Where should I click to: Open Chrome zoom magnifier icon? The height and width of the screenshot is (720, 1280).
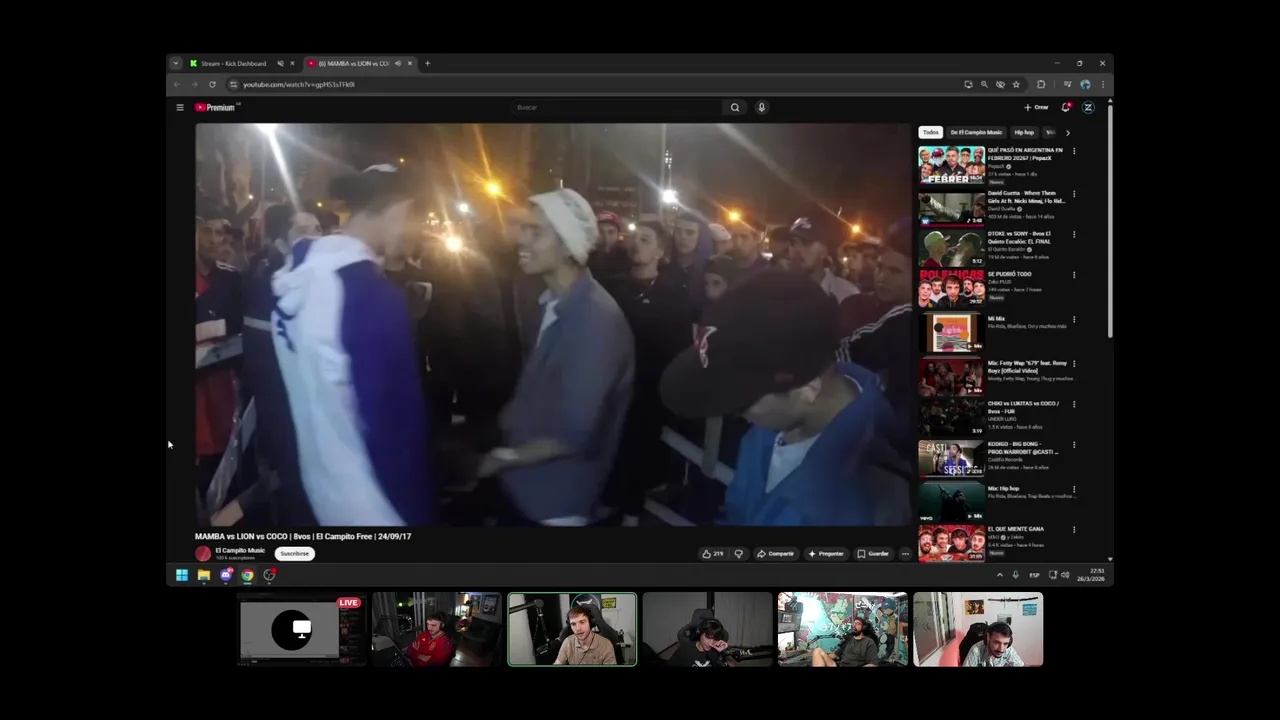tap(984, 84)
